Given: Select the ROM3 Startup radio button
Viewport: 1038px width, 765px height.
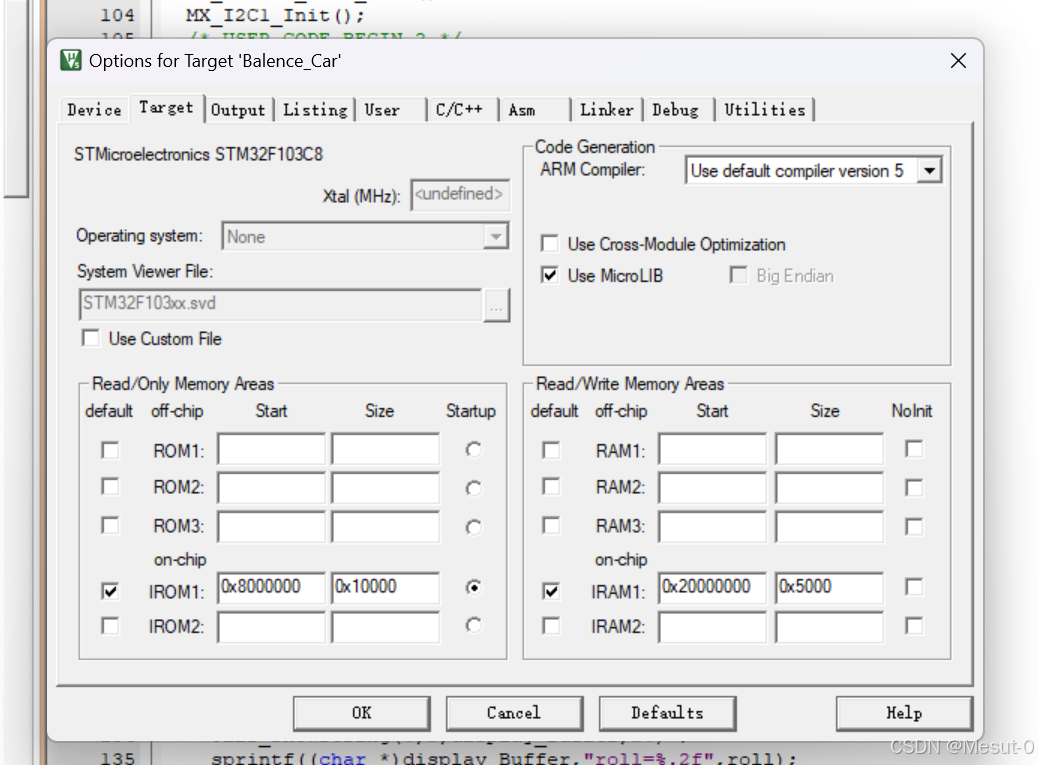Looking at the screenshot, I should [473, 527].
